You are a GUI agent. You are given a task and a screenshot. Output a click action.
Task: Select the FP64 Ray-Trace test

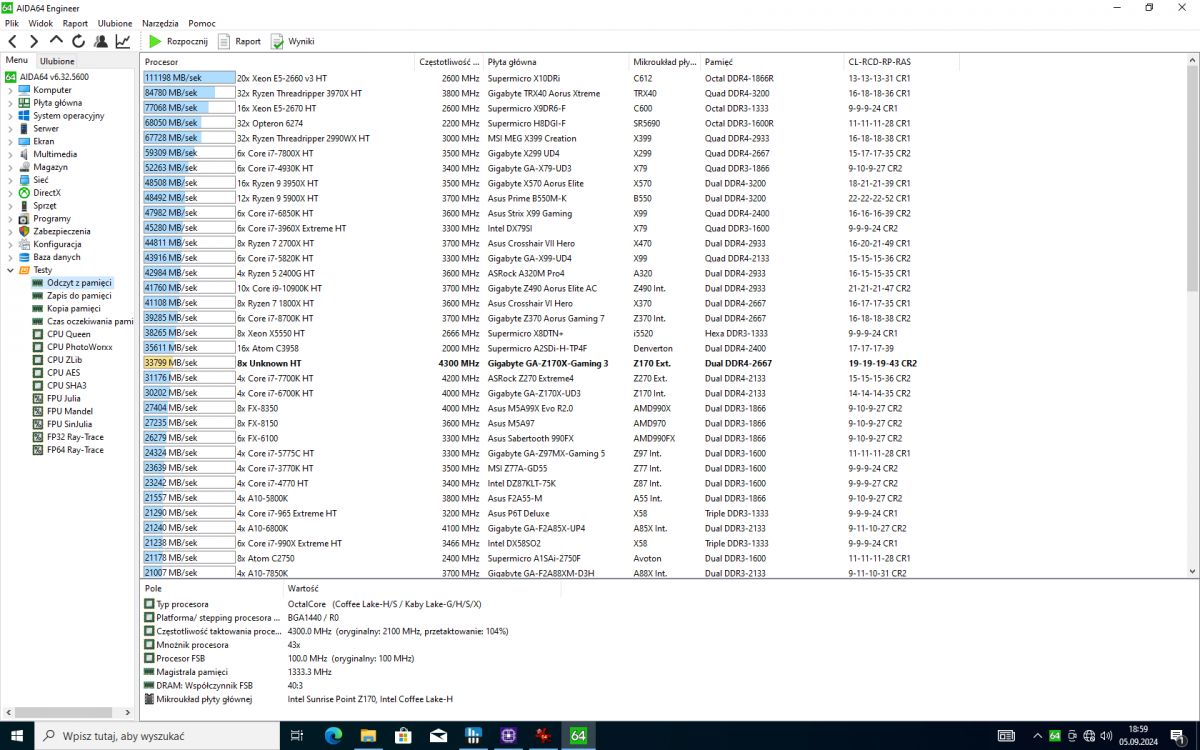click(75, 450)
